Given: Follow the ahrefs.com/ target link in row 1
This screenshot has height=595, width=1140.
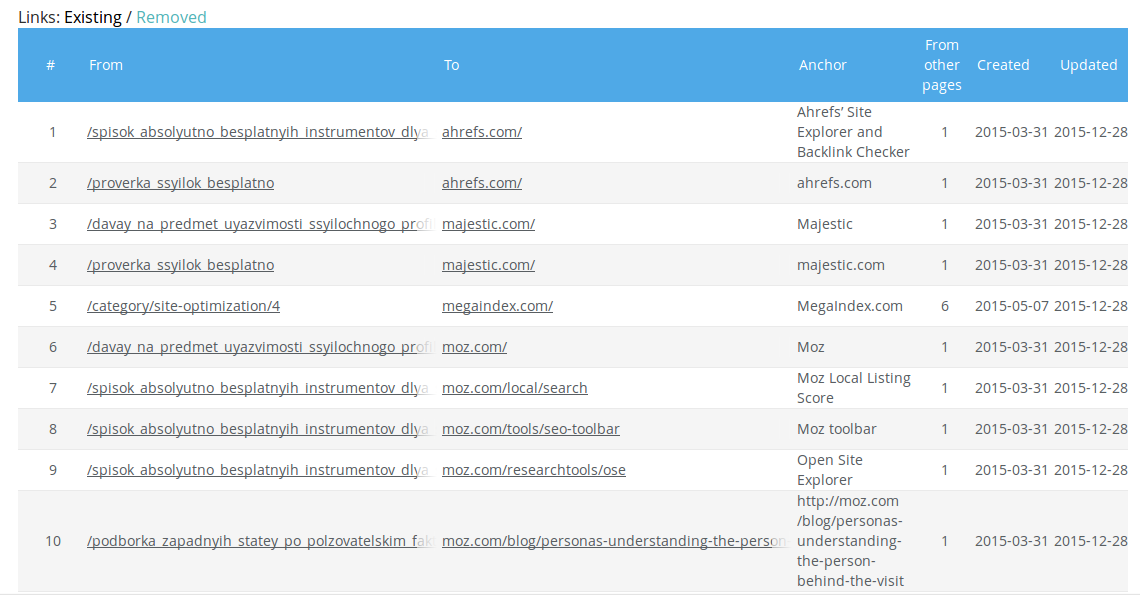Looking at the screenshot, I should [482, 132].
